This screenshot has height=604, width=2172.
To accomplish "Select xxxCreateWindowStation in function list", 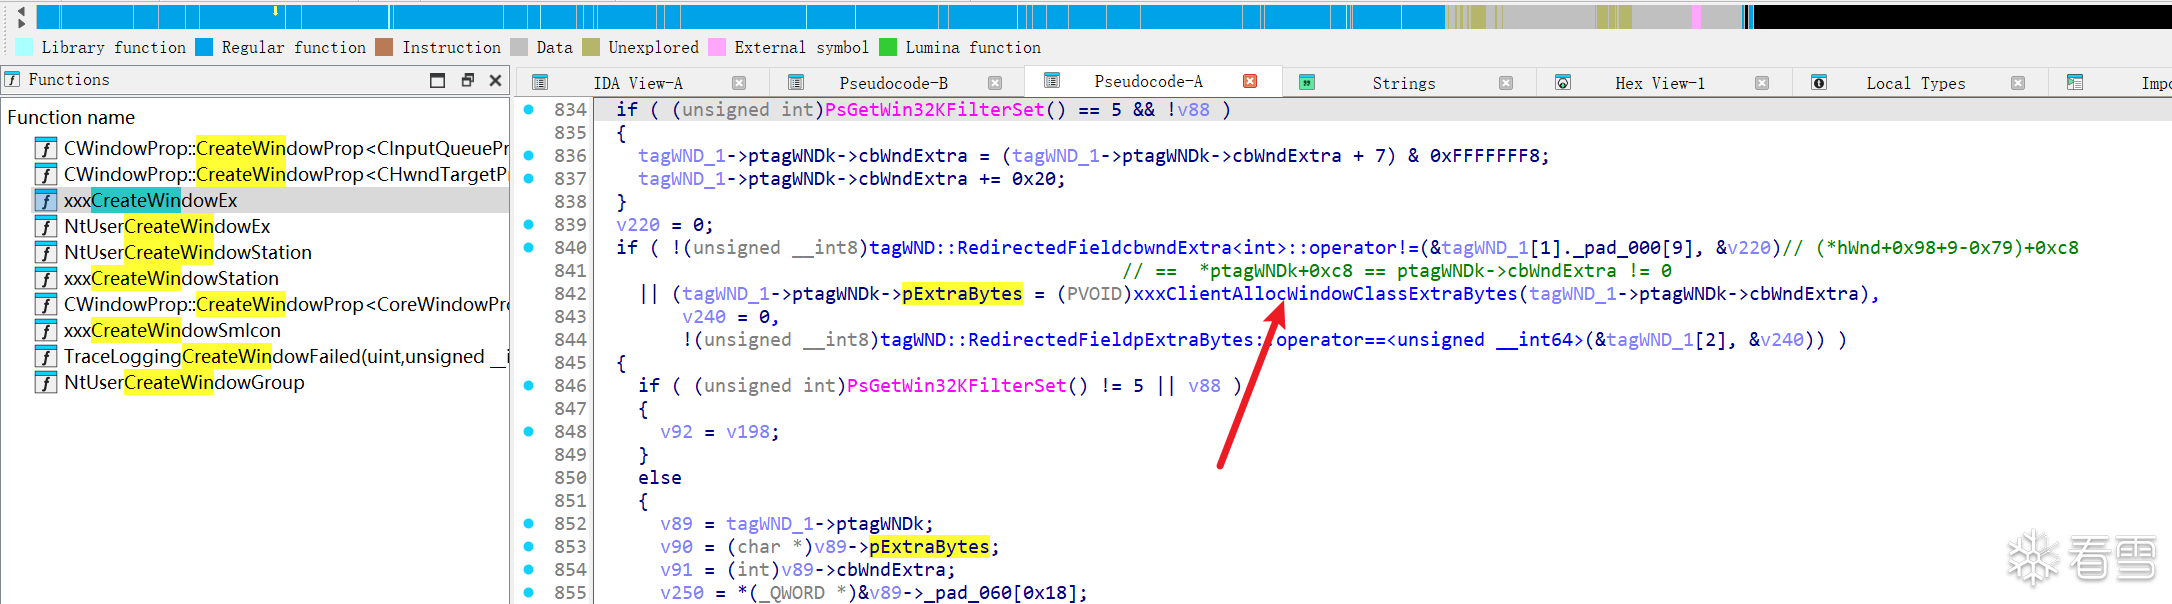I will (x=171, y=278).
